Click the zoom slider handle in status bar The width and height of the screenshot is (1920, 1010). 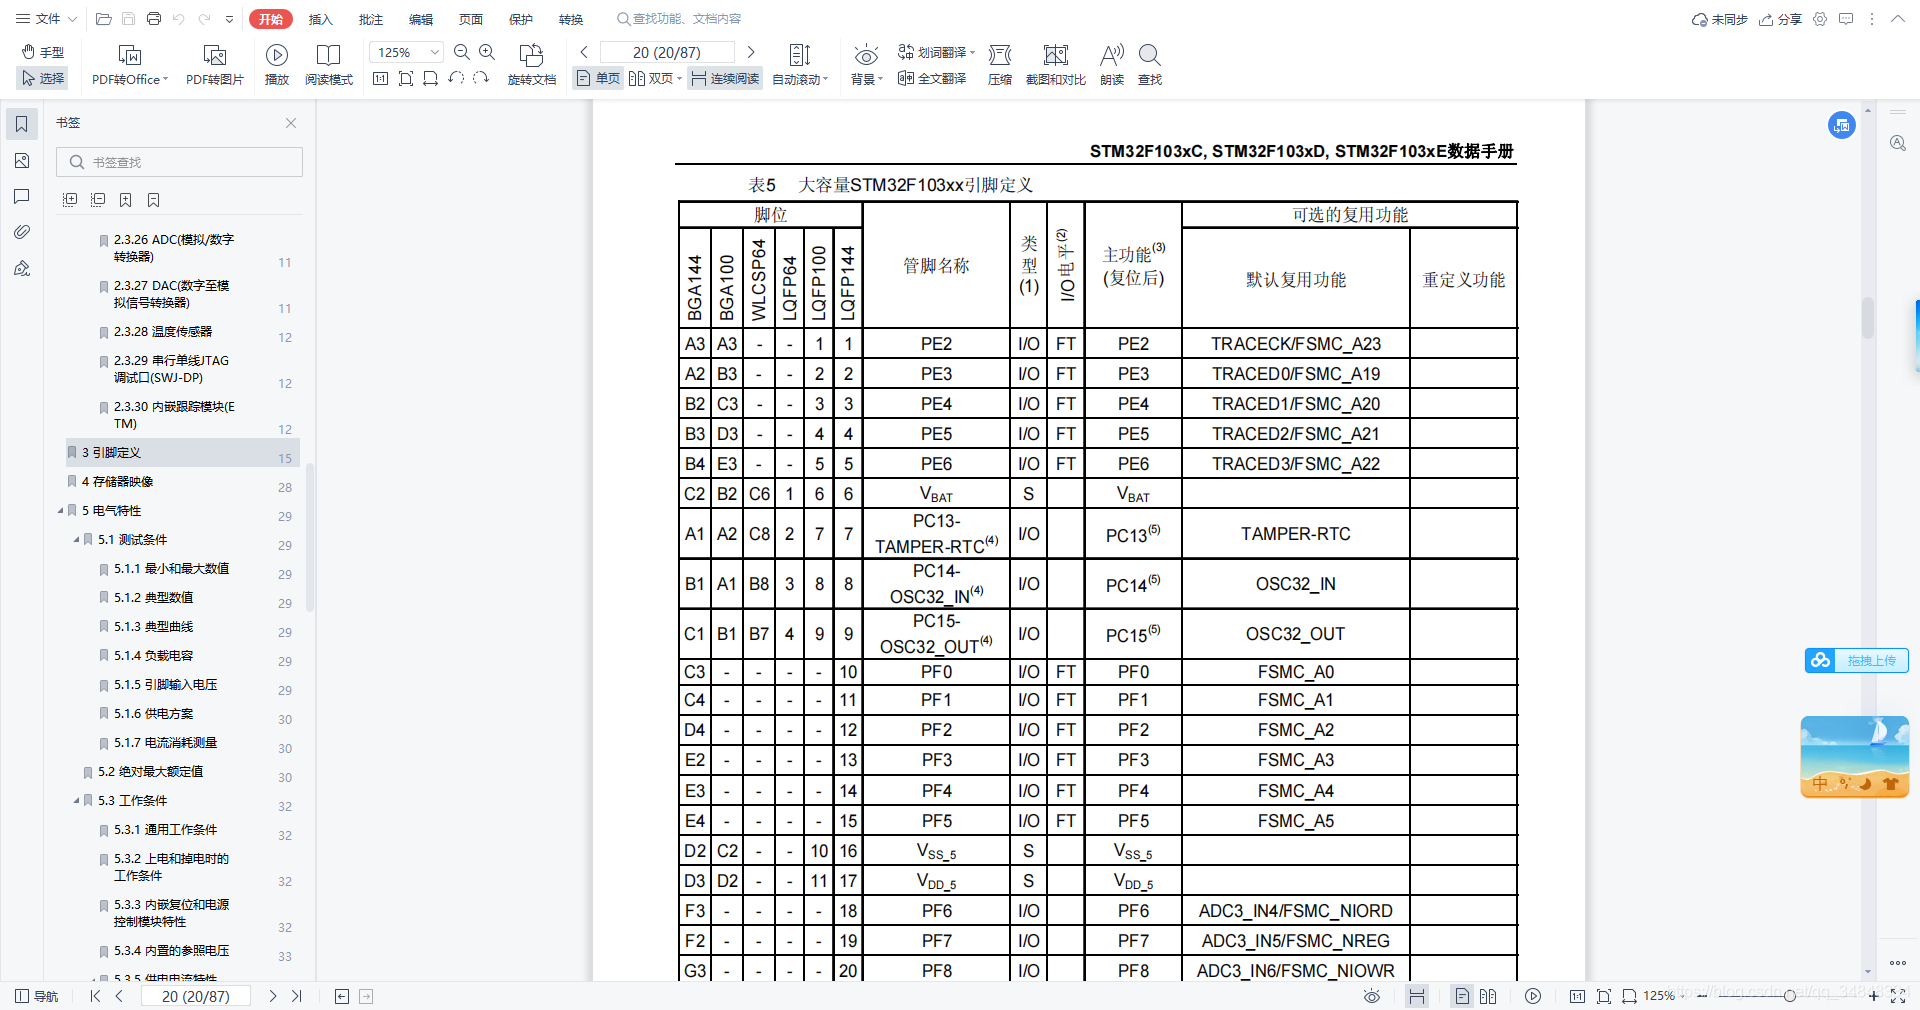1790,996
